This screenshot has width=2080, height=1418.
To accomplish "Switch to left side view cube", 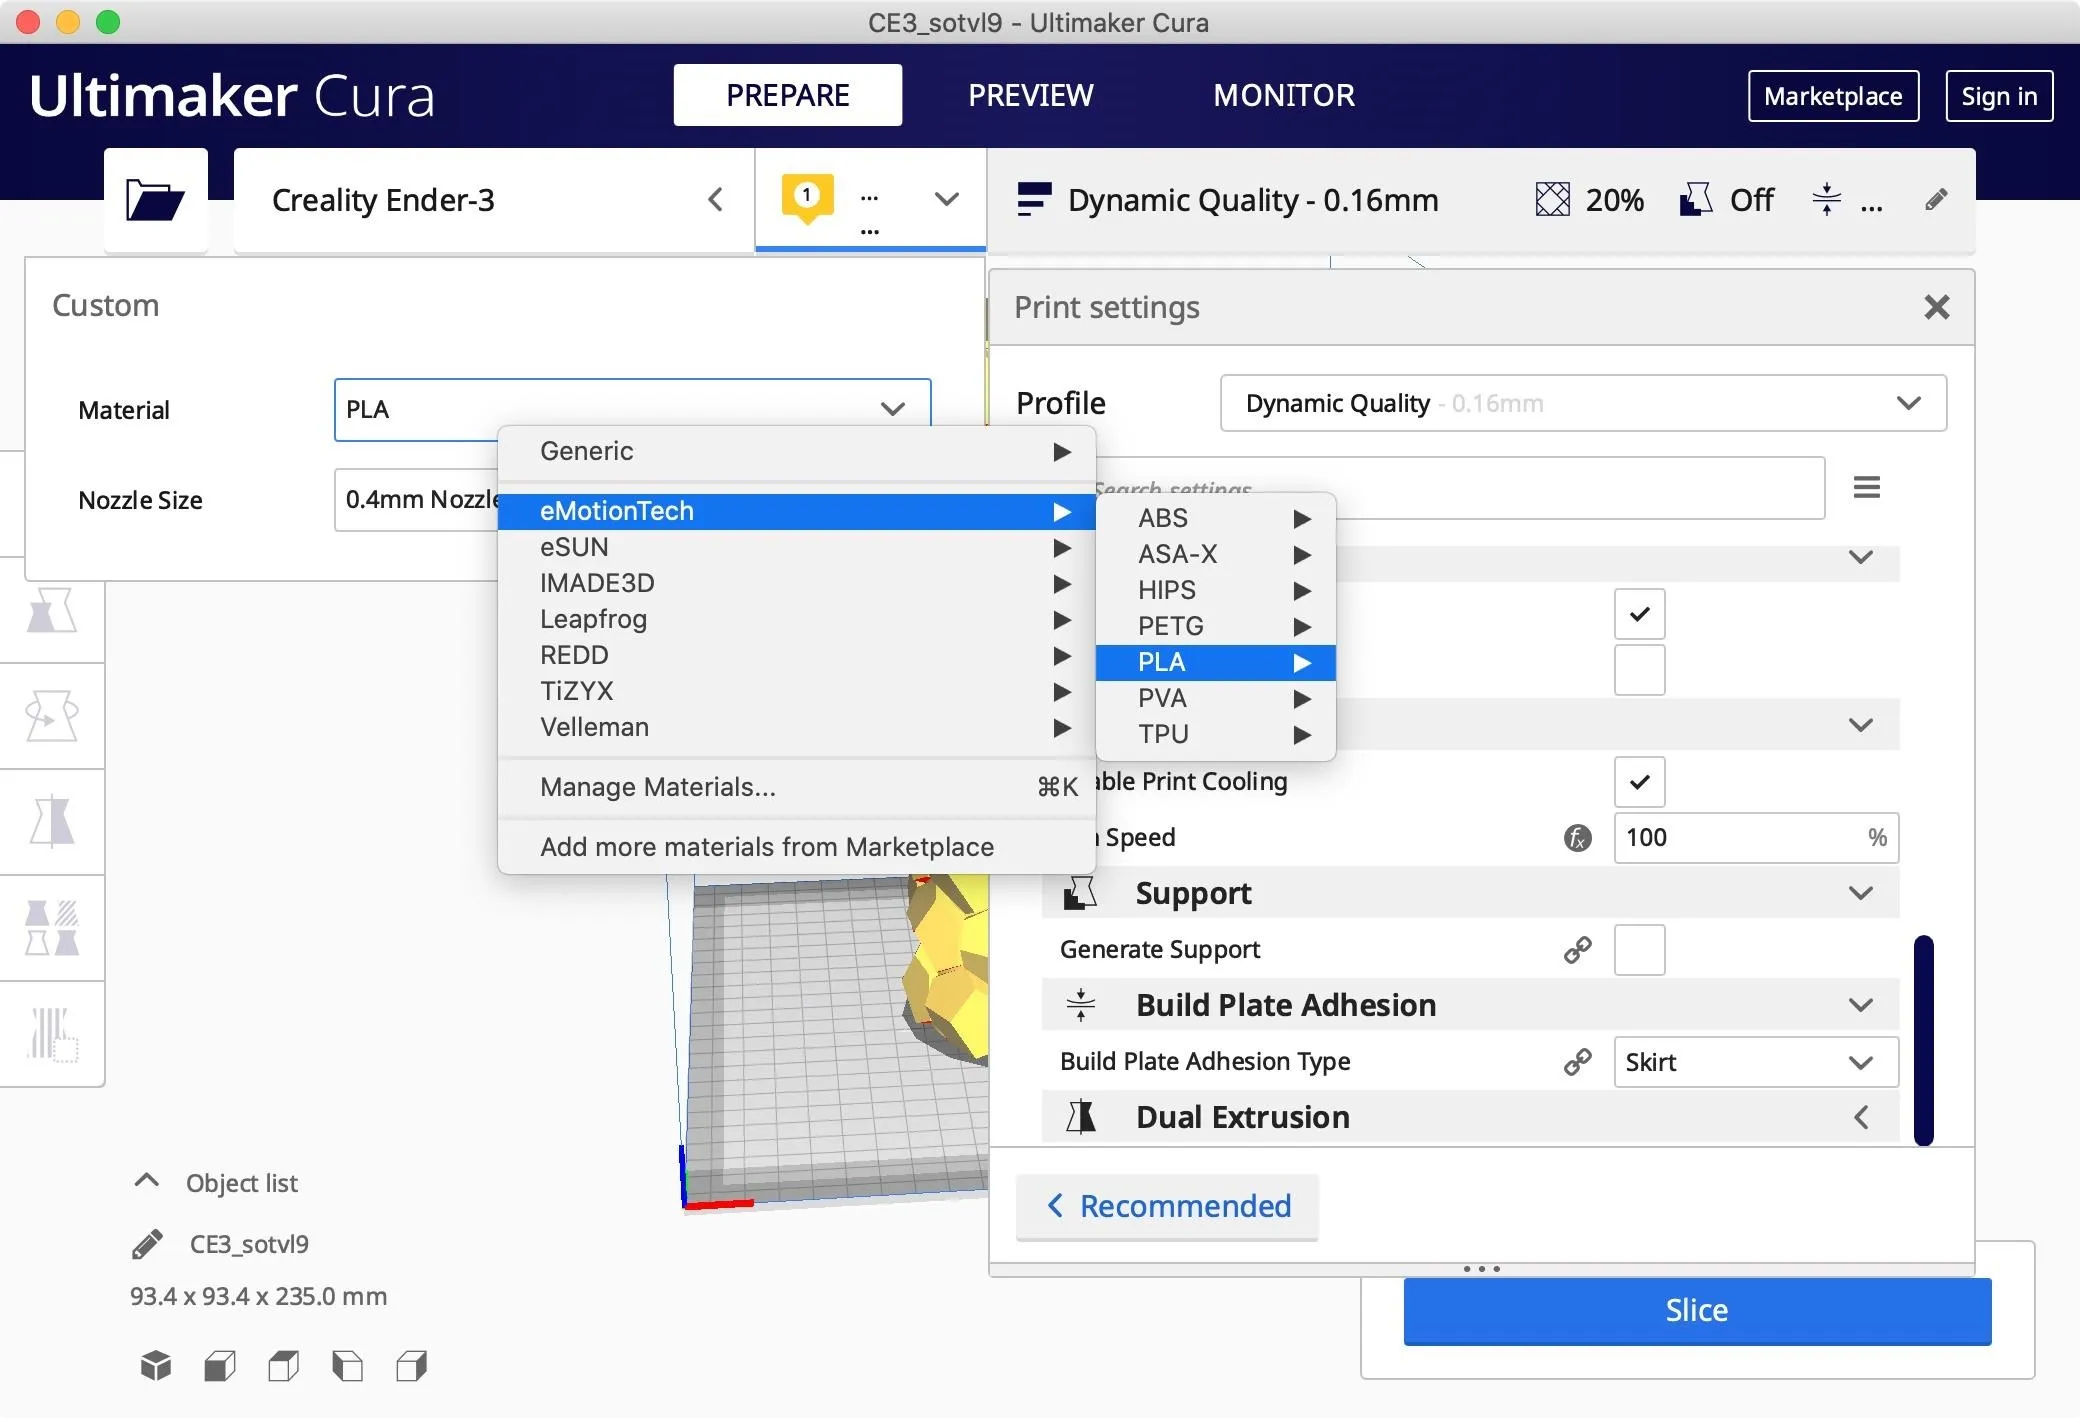I will pyautogui.click(x=348, y=1366).
